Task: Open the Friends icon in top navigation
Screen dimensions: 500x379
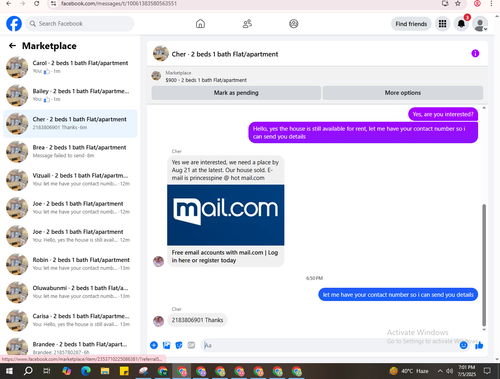Action: (x=247, y=24)
